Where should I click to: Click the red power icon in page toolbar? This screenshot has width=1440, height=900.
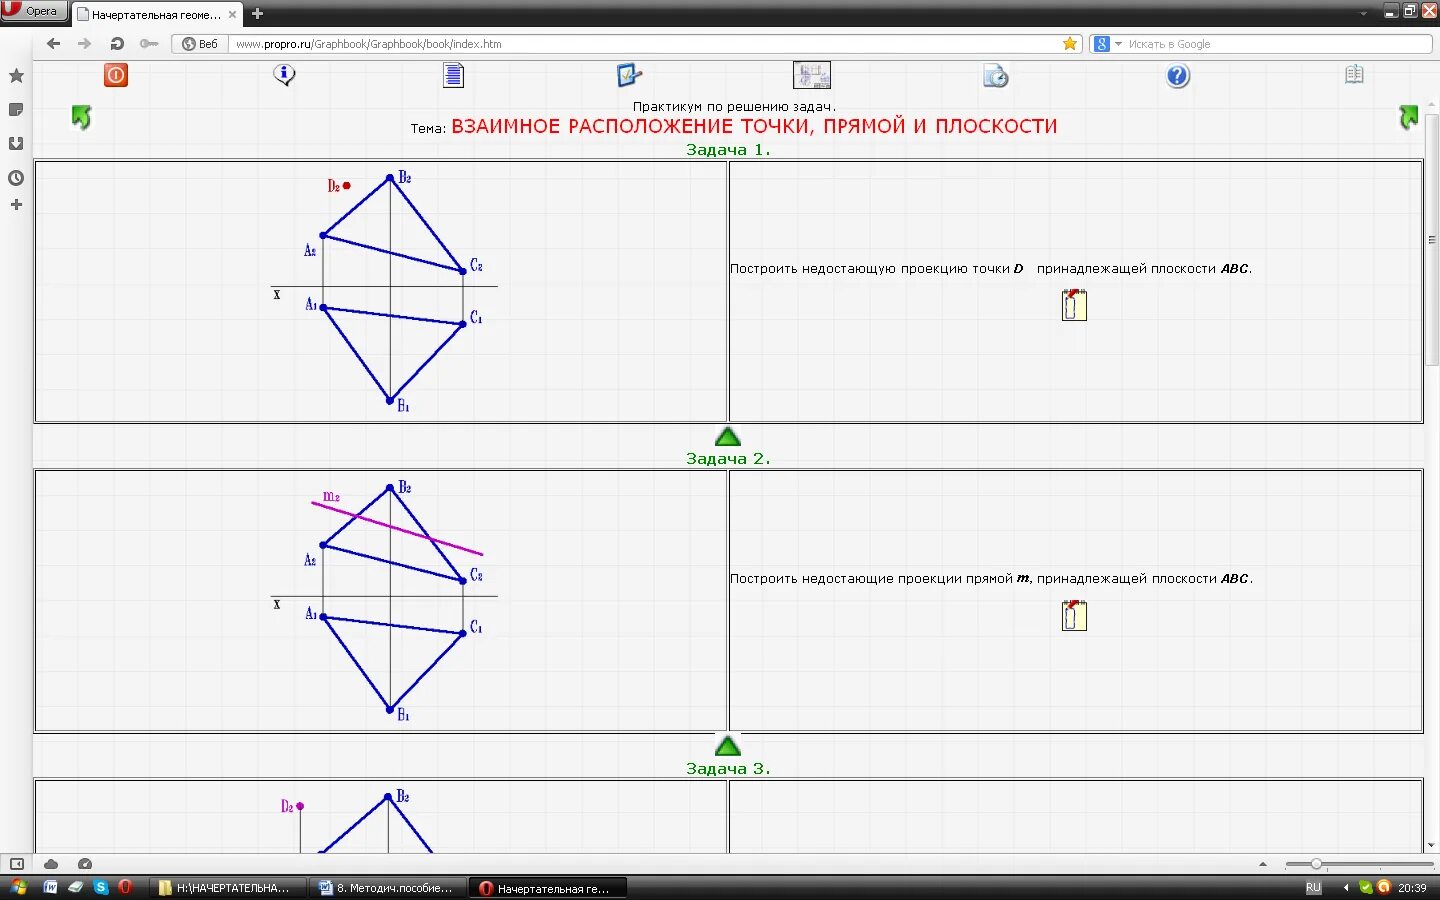click(x=116, y=75)
